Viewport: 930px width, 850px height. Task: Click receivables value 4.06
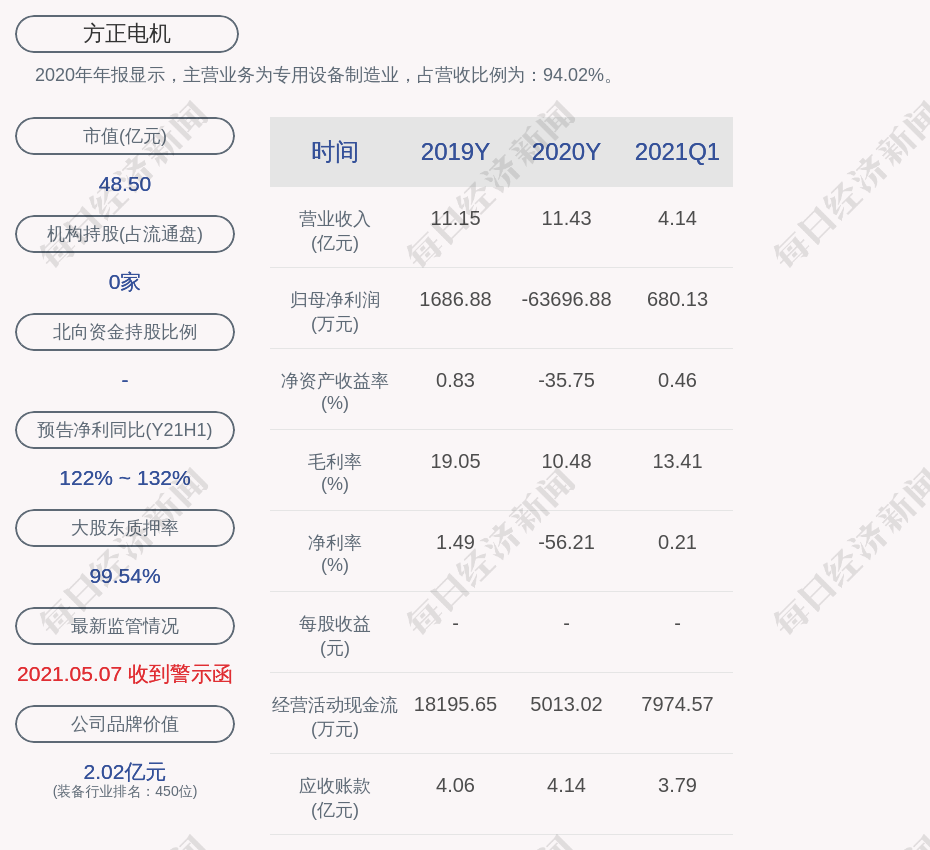[x=455, y=785]
